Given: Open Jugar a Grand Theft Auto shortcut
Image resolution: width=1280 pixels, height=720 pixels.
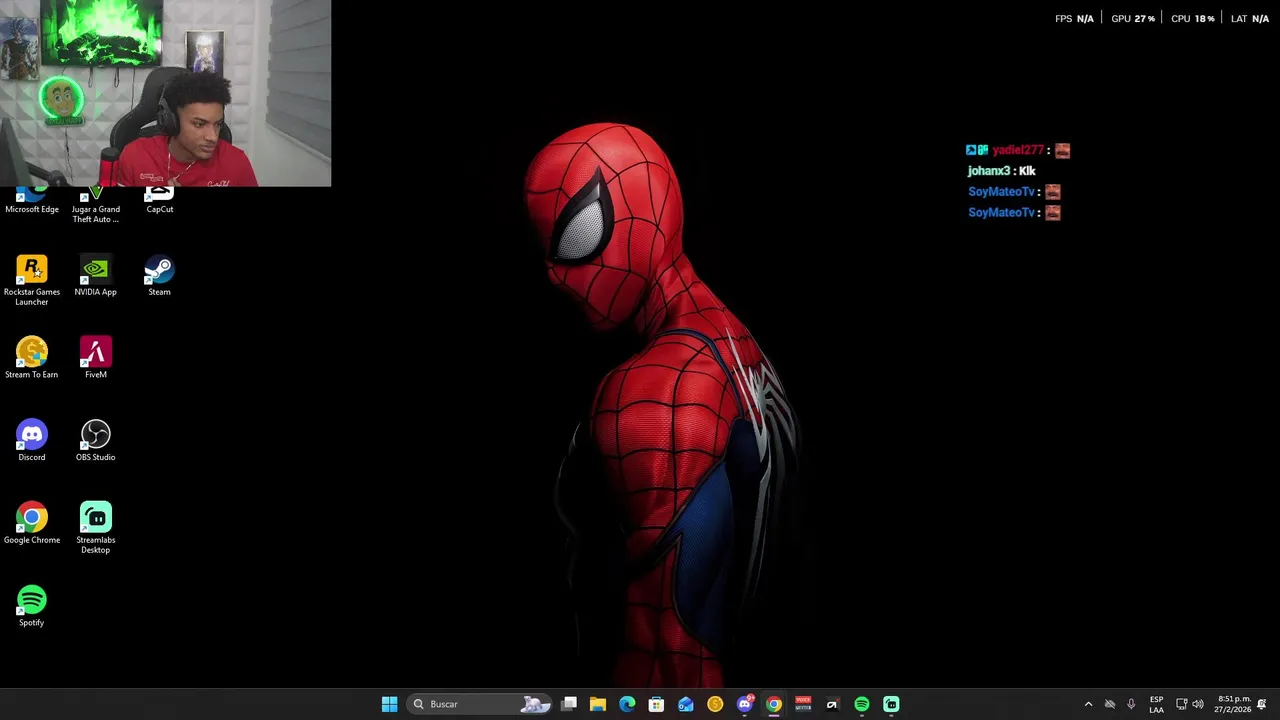Looking at the screenshot, I should tap(95, 206).
